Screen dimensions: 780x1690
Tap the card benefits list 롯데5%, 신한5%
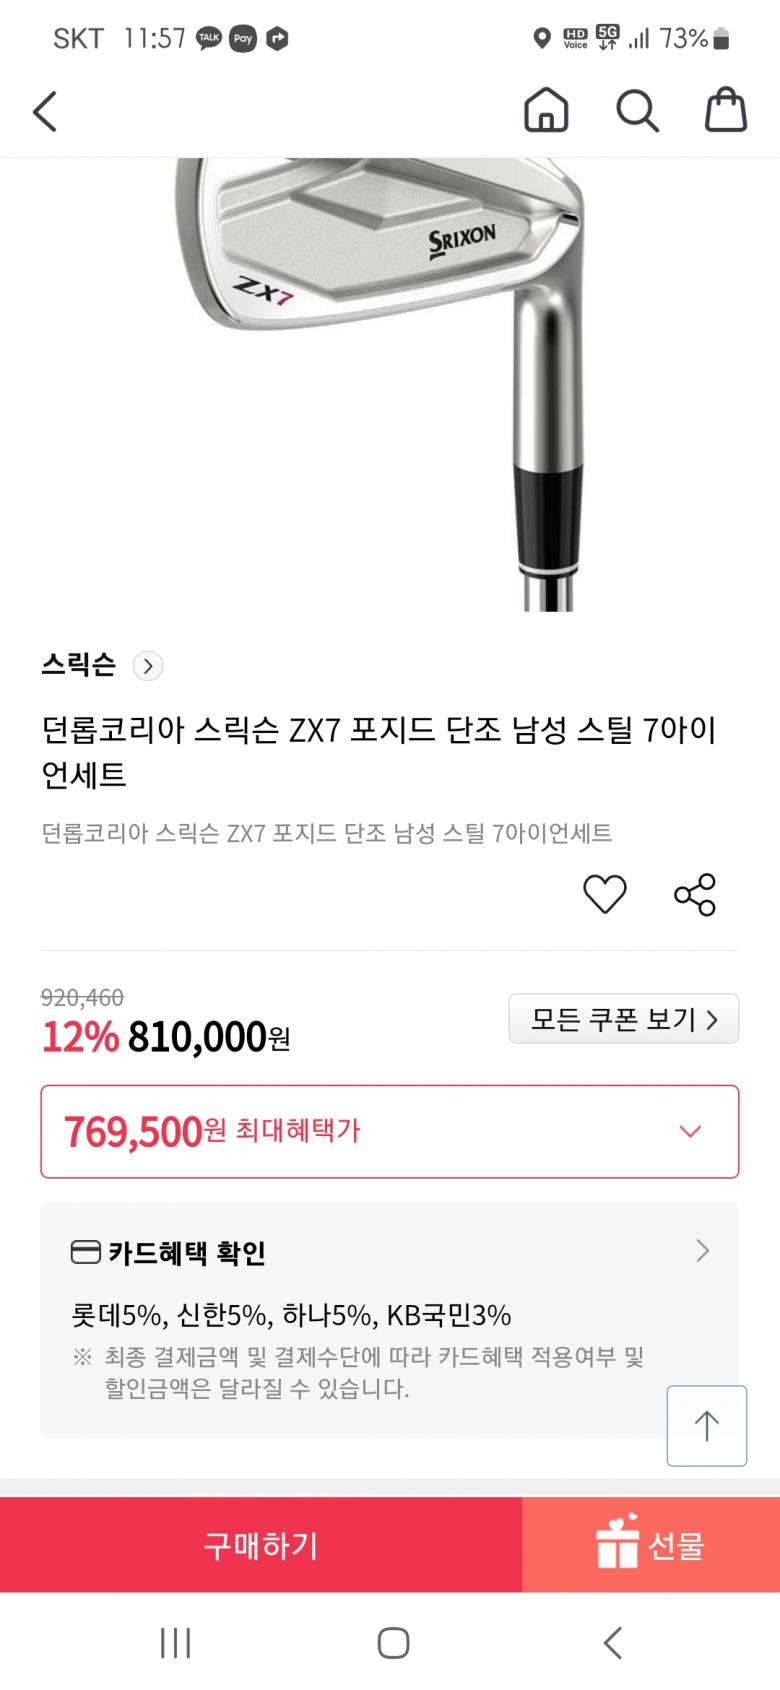pyautogui.click(x=291, y=1314)
